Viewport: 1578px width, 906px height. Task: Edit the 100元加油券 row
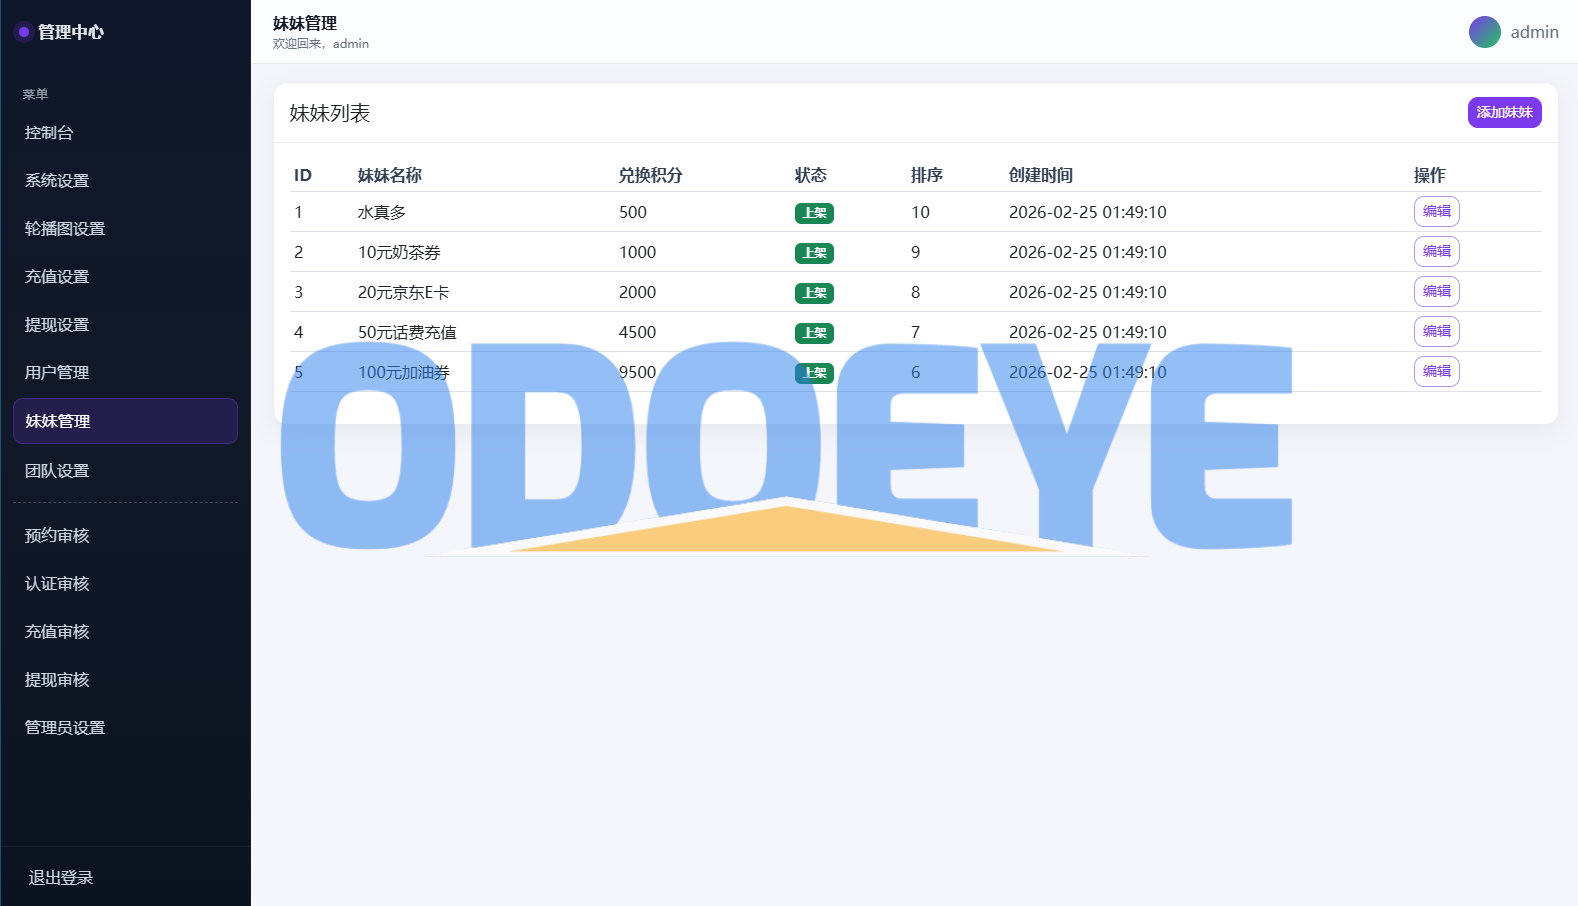coord(1436,371)
